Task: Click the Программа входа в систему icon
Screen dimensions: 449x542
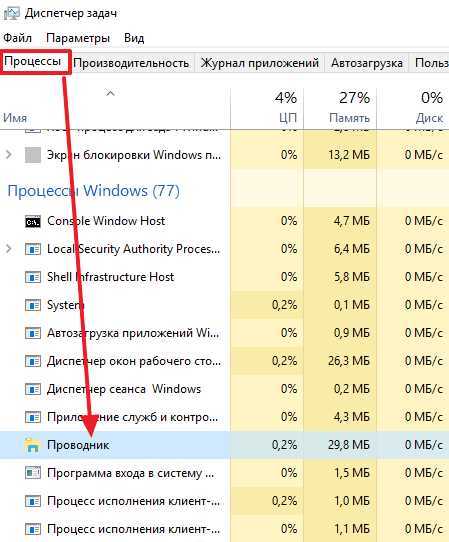Action: point(33,473)
